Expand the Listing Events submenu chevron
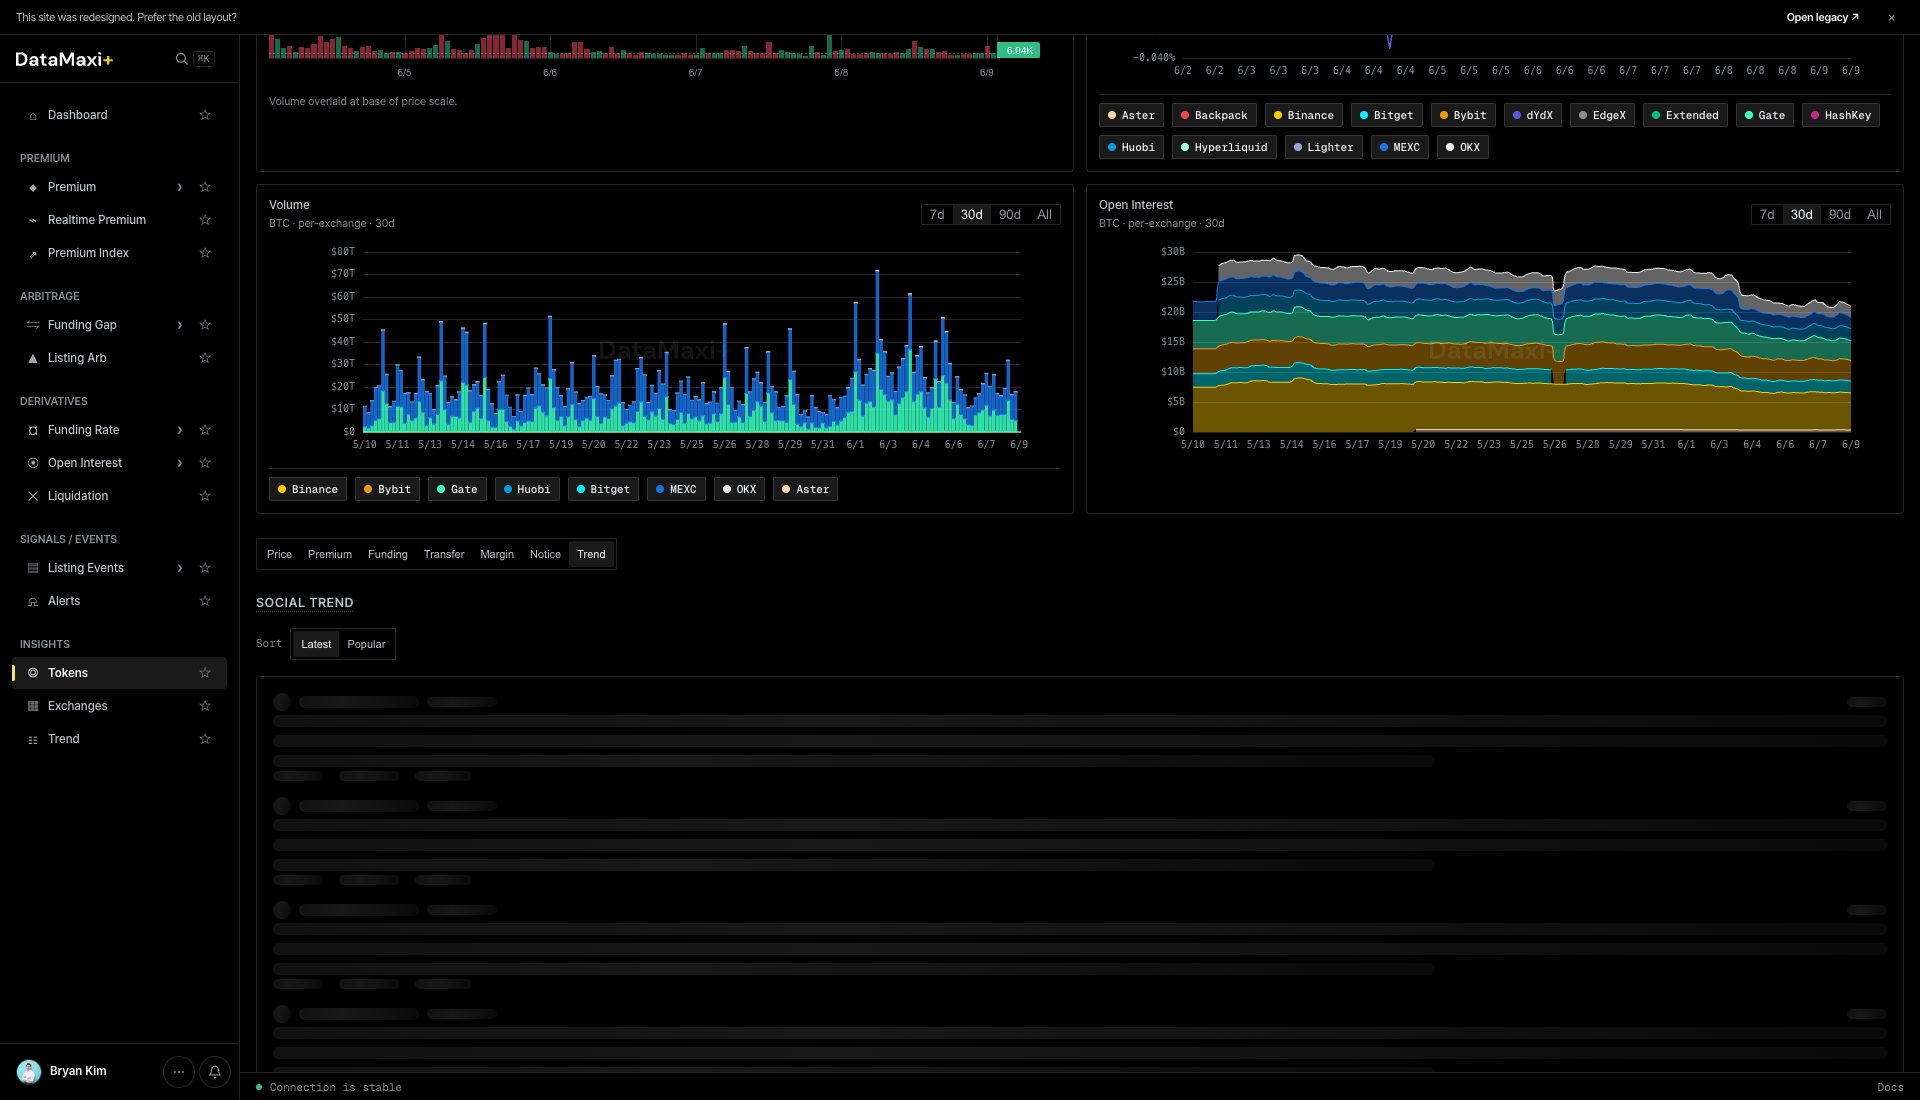The image size is (1920, 1100). click(180, 568)
